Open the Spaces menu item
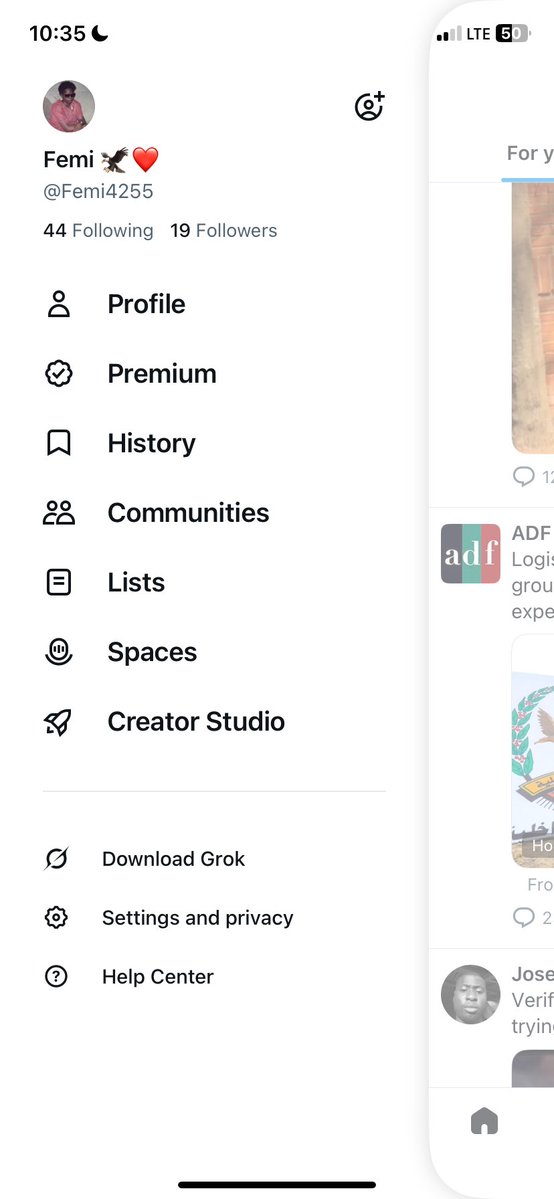The height and width of the screenshot is (1199, 554). pos(152,651)
